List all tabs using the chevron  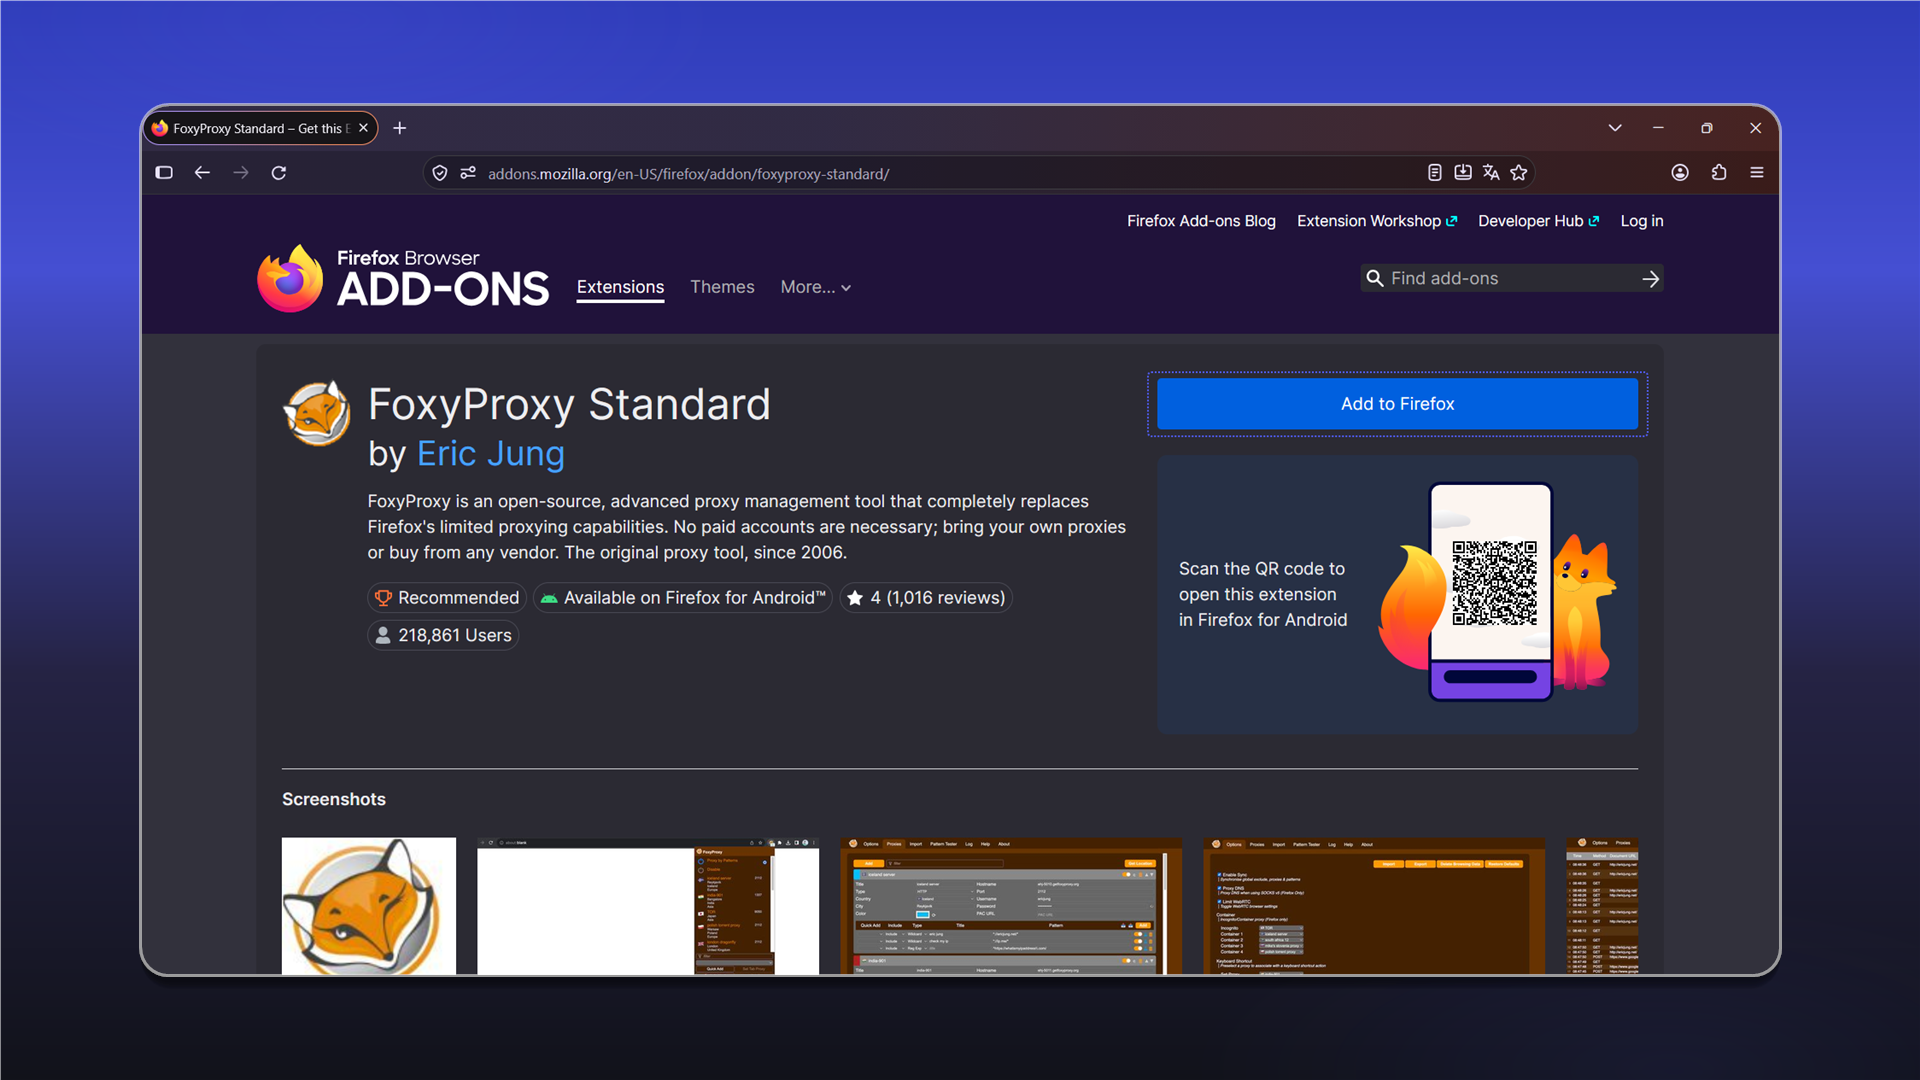pos(1615,128)
